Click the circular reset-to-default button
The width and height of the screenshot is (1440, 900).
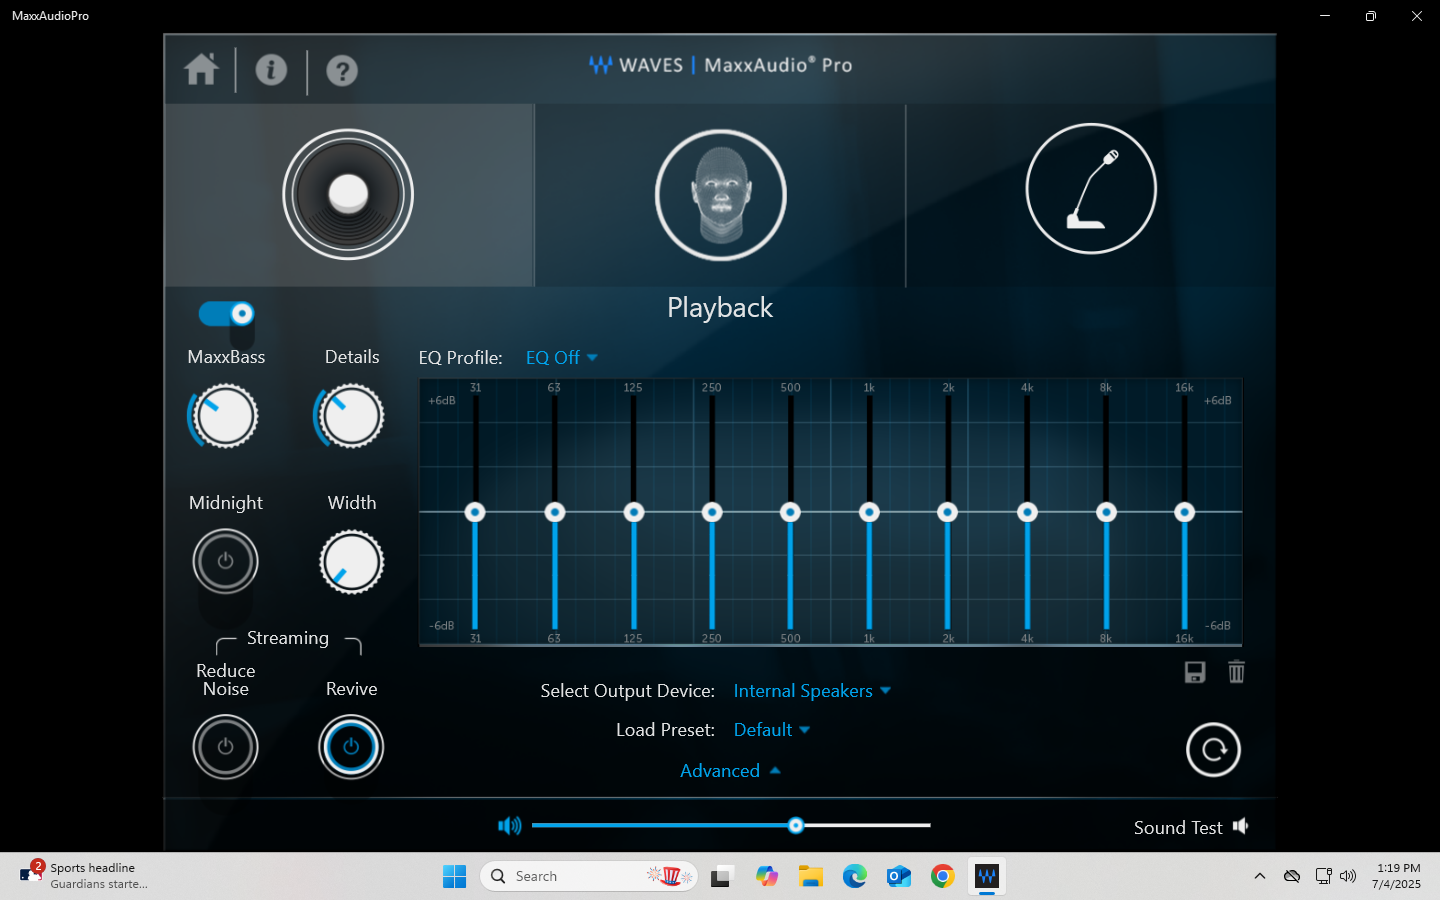pos(1213,750)
